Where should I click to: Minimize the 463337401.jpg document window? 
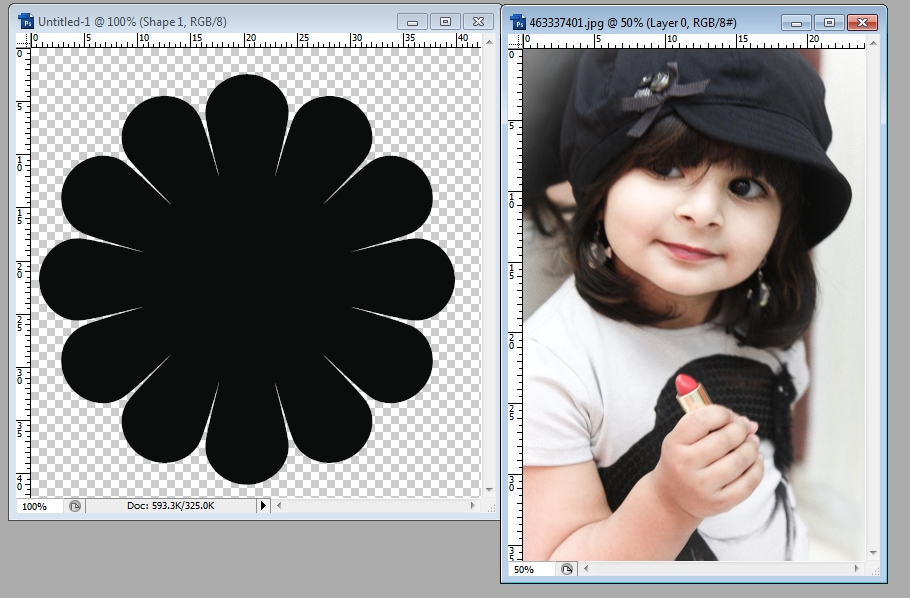(x=795, y=21)
